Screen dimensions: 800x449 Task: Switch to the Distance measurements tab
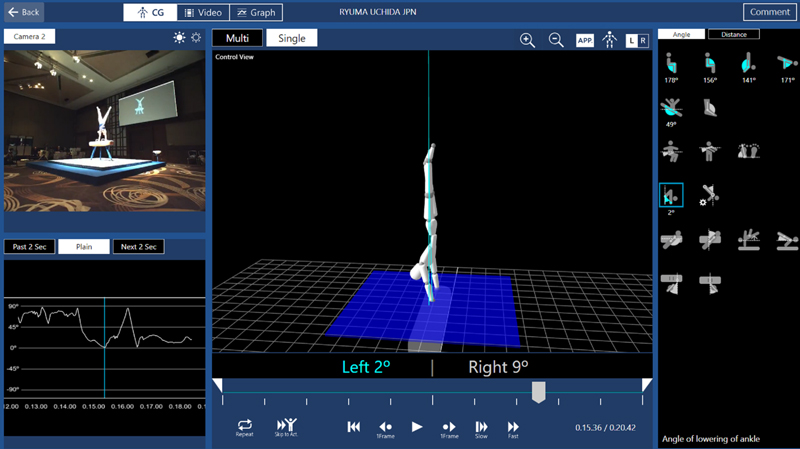(733, 34)
